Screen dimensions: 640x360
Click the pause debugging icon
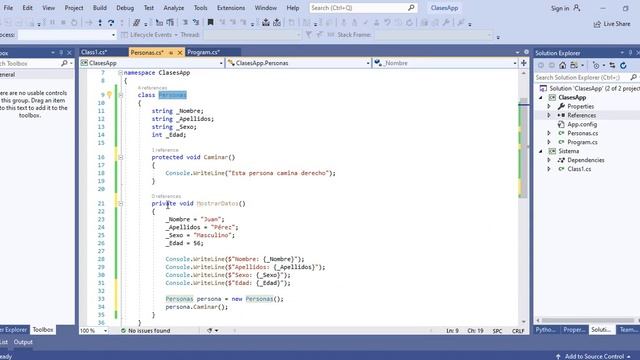pyautogui.click(x=53, y=23)
